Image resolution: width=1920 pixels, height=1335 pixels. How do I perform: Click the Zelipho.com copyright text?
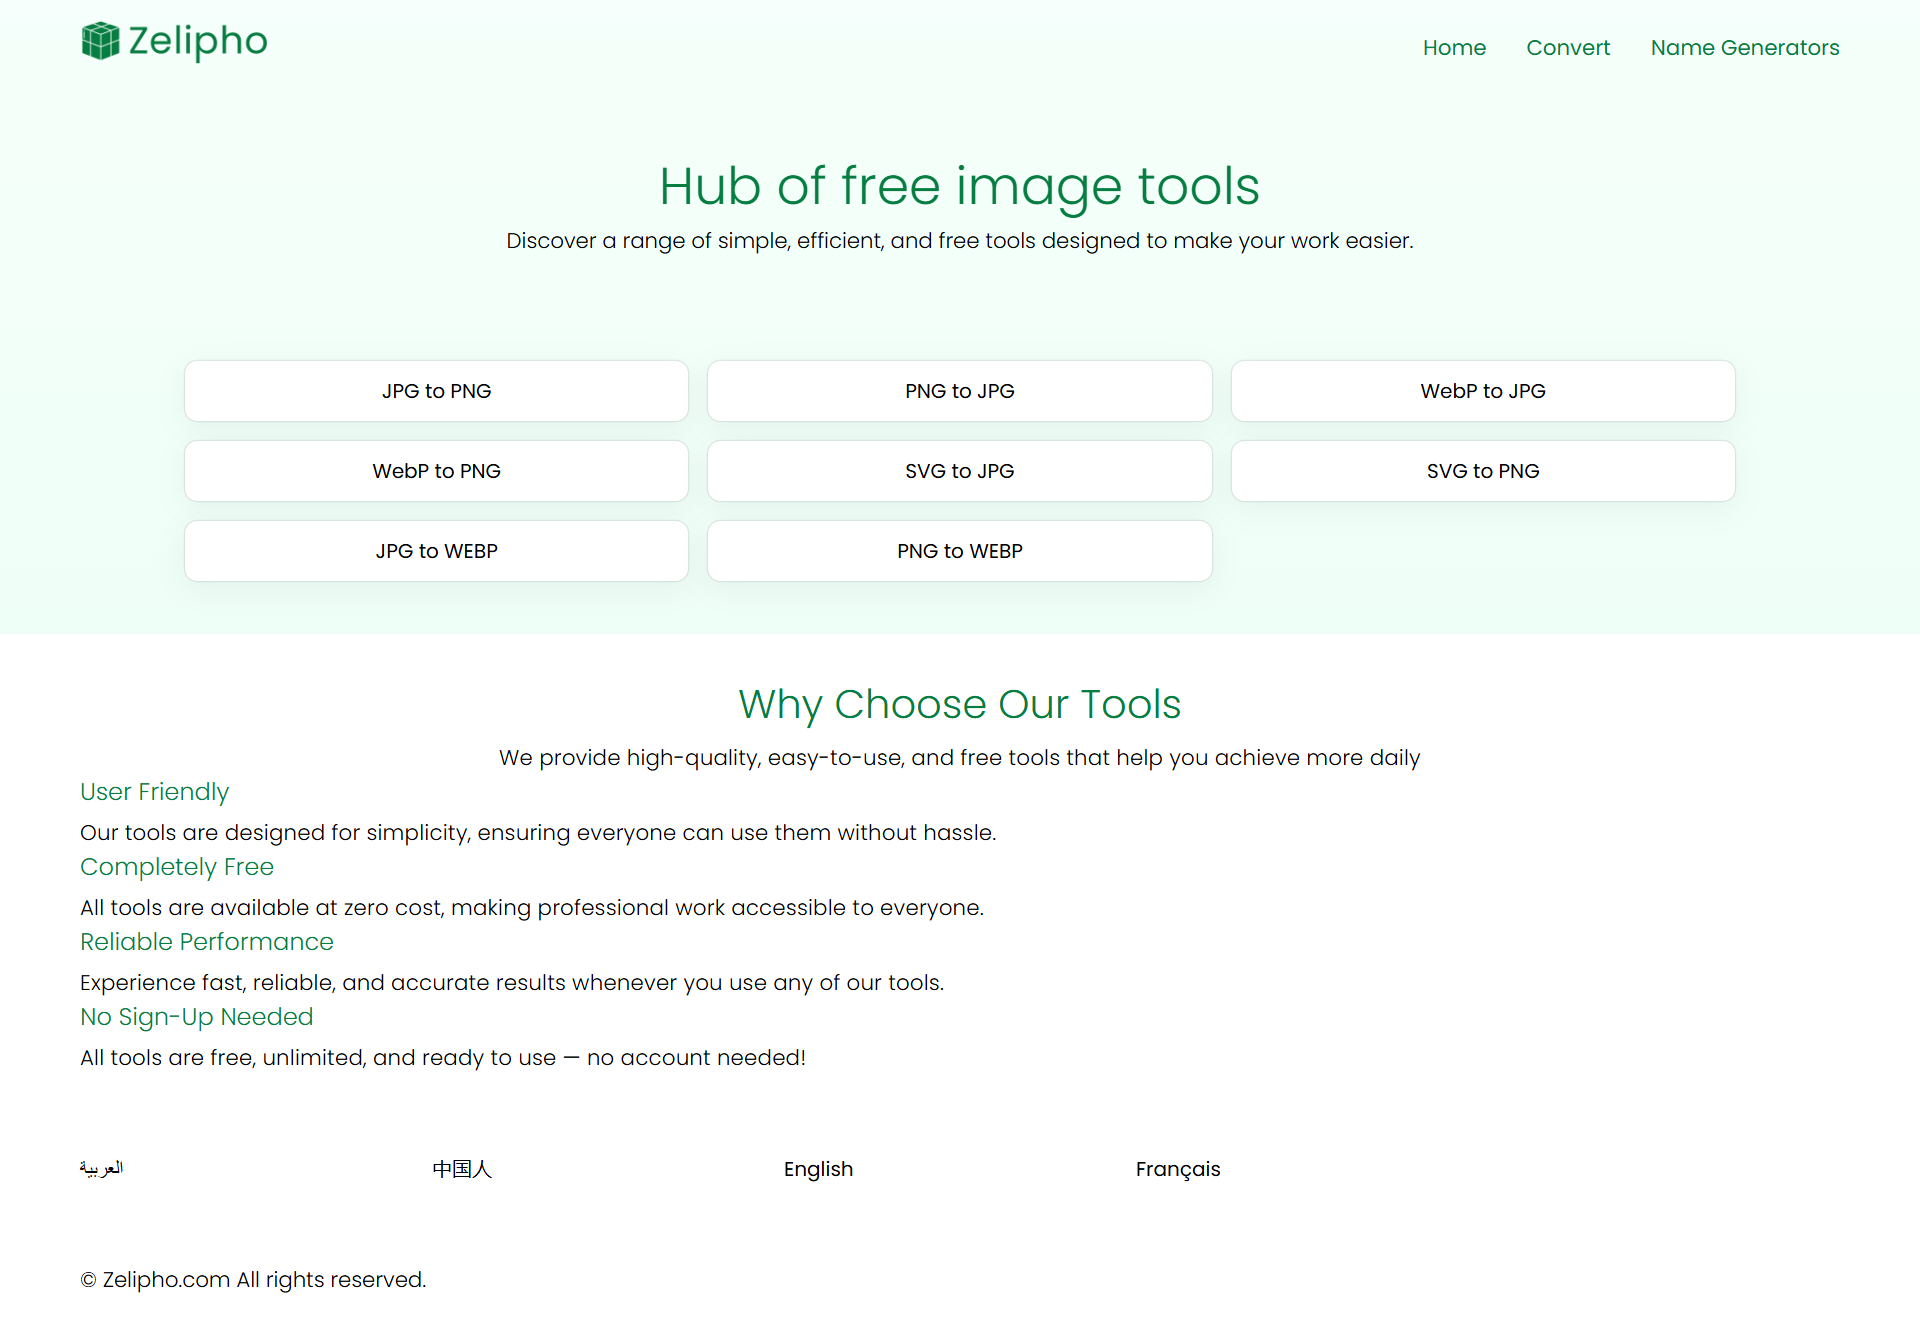coord(252,1279)
